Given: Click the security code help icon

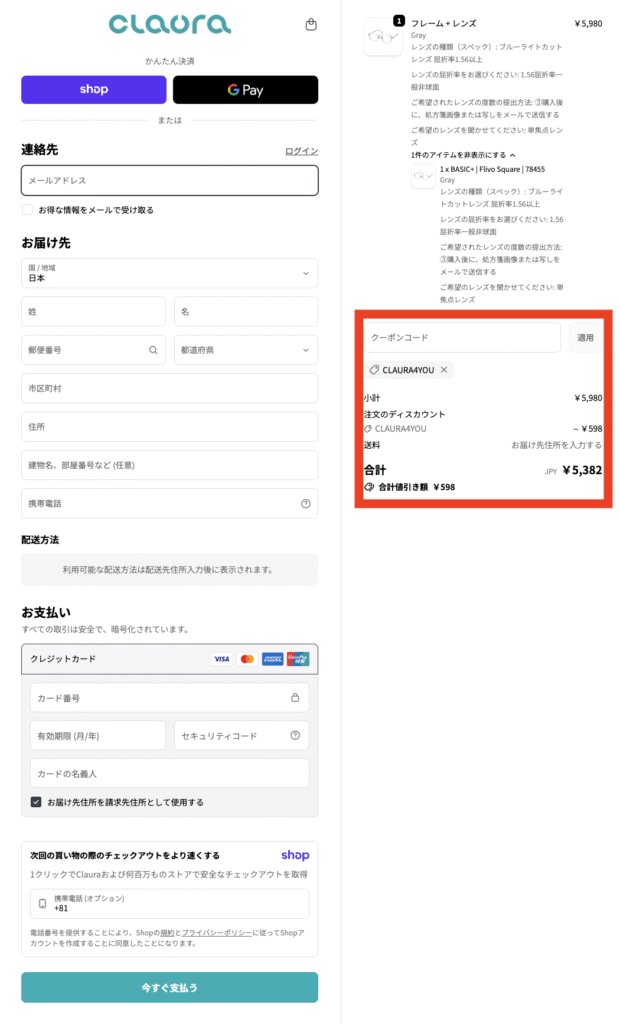Looking at the screenshot, I should (x=295, y=736).
